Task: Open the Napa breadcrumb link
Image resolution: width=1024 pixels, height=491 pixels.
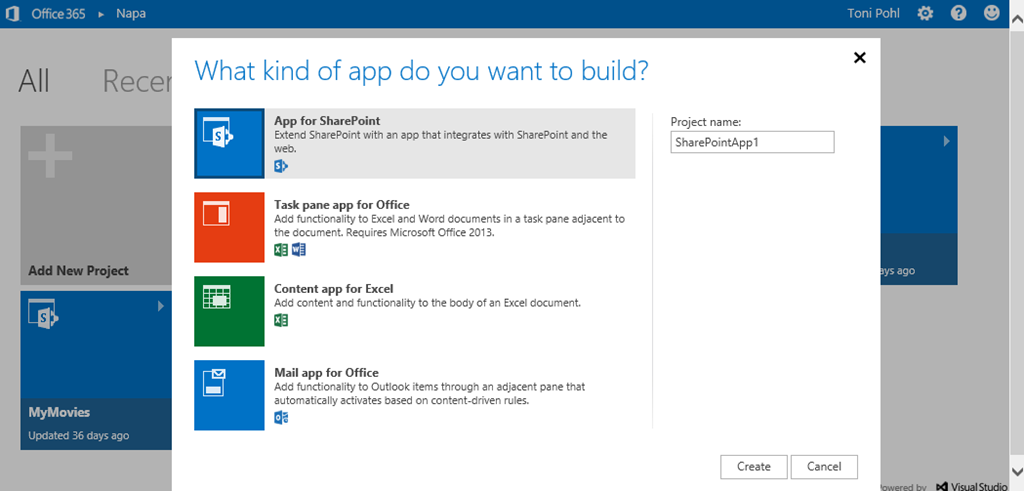Action: (x=130, y=13)
